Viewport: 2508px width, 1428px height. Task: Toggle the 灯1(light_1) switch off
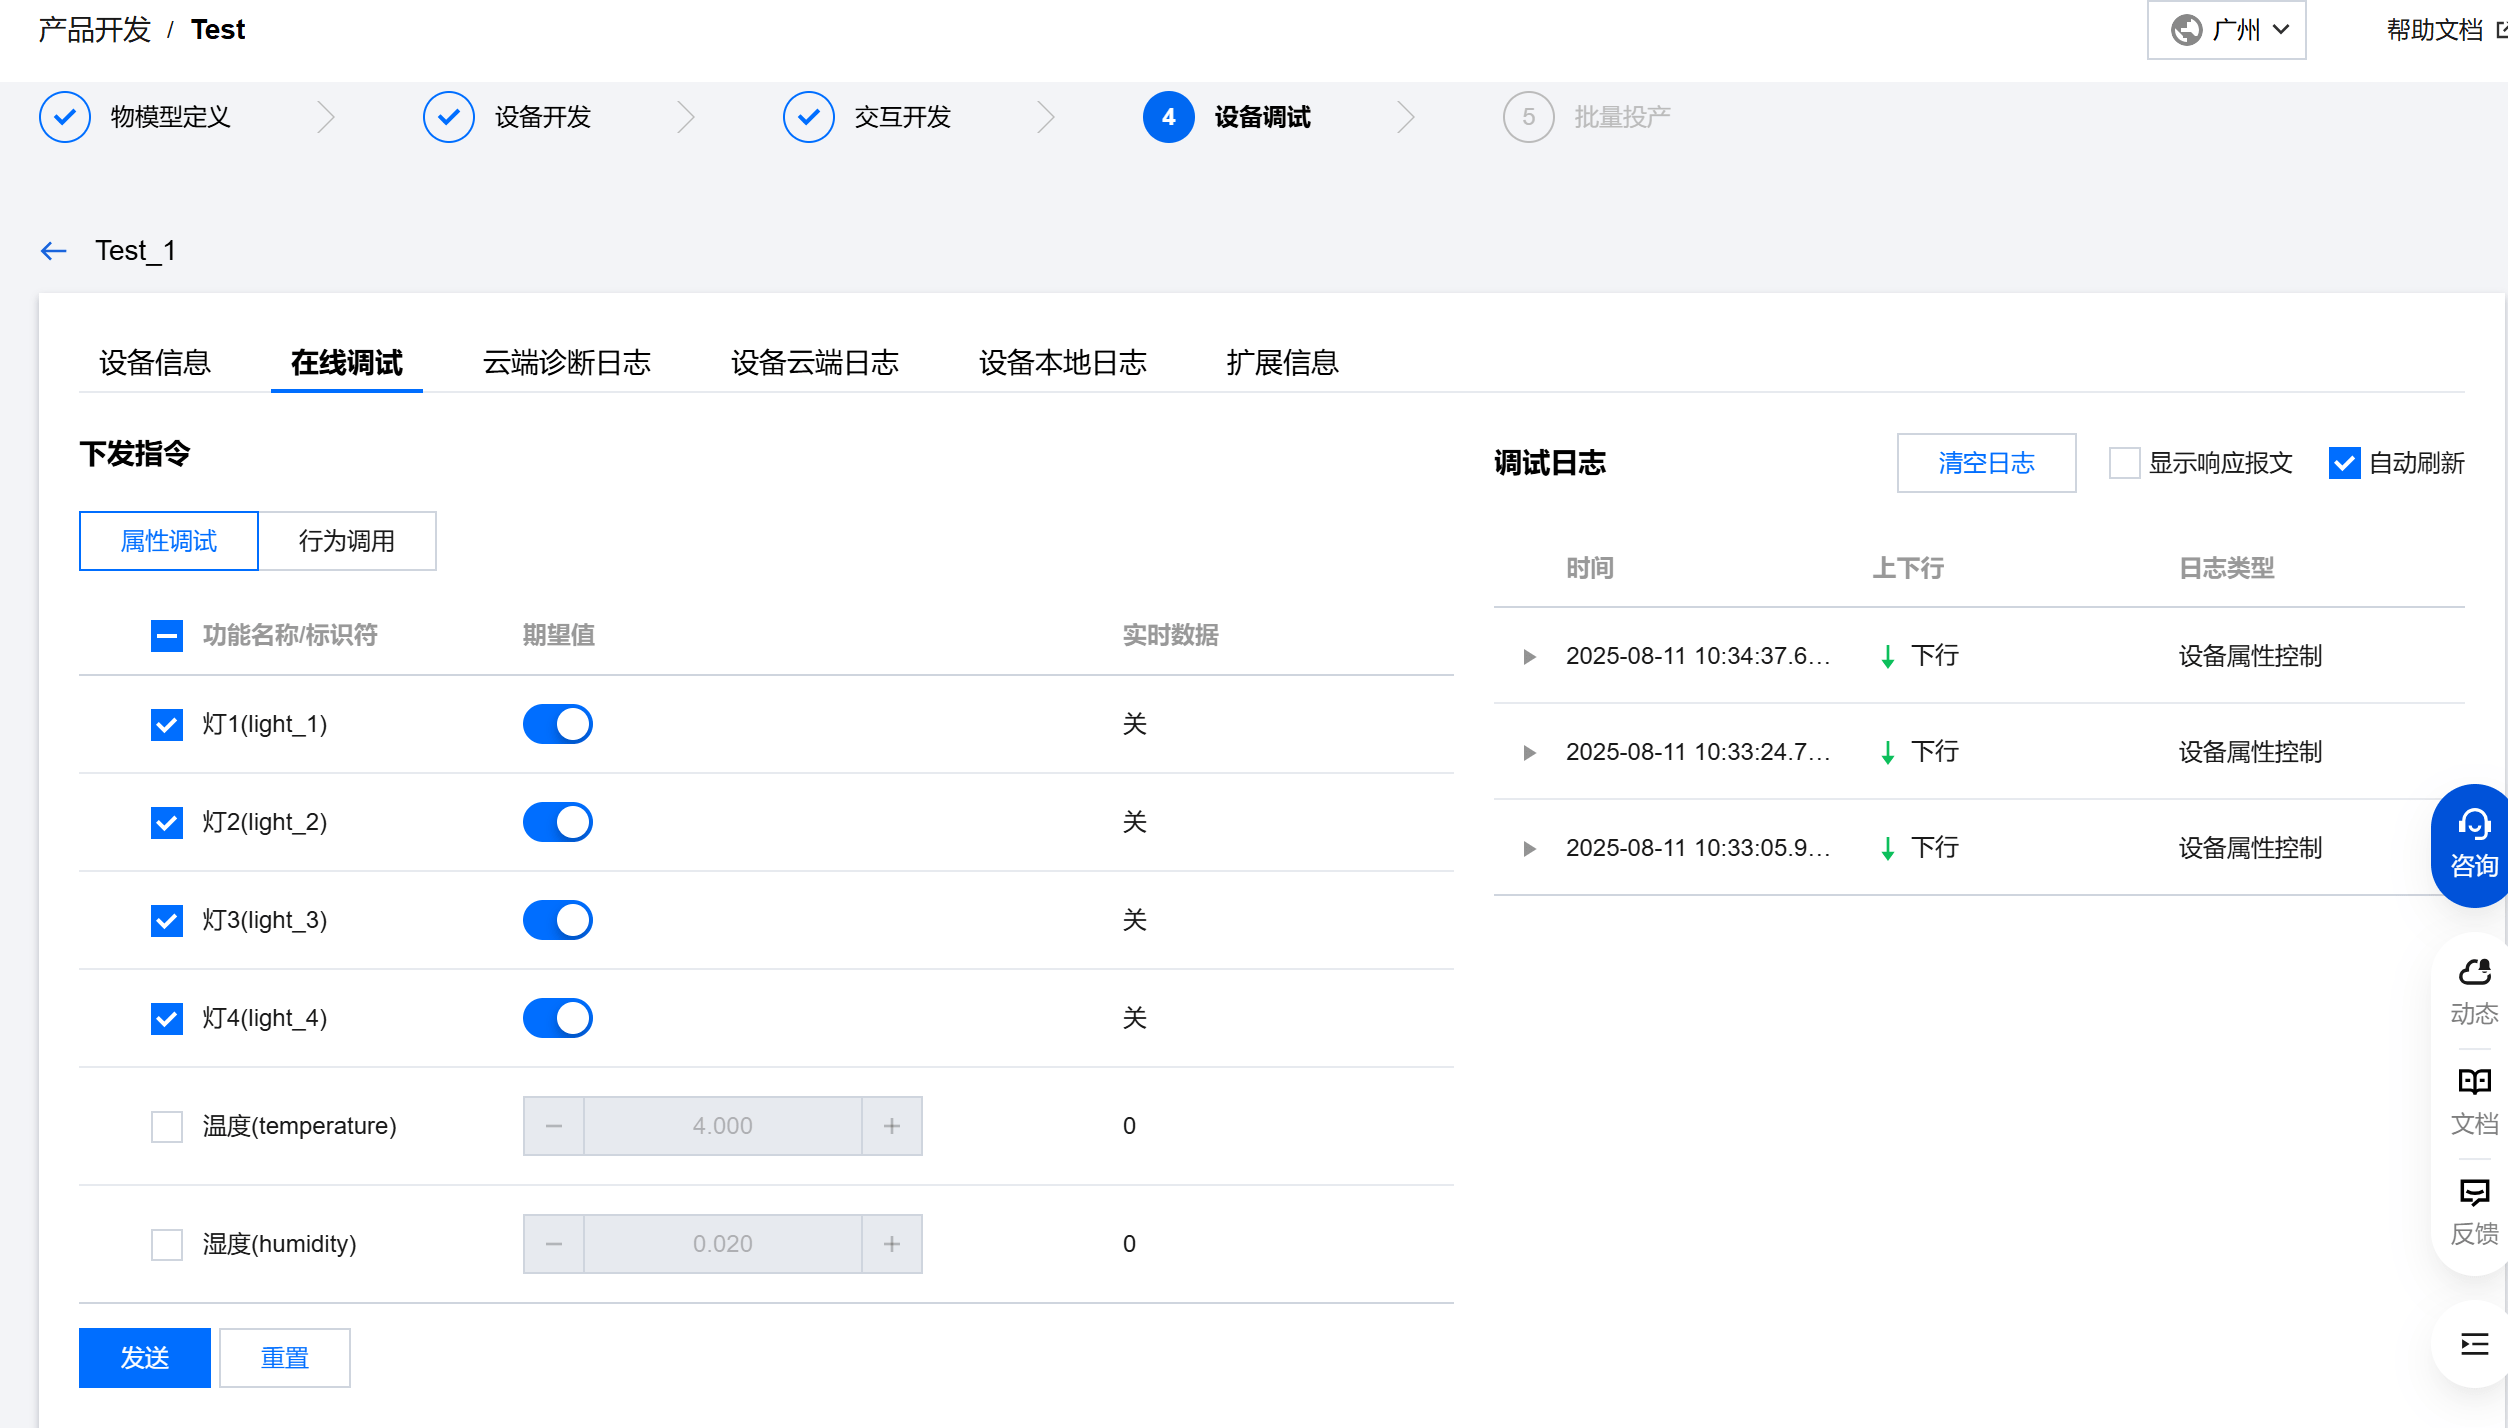pyautogui.click(x=558, y=724)
